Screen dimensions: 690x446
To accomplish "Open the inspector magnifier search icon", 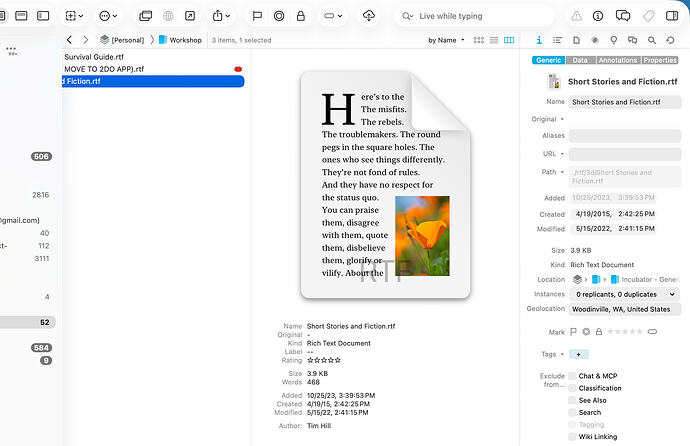I will pos(652,40).
